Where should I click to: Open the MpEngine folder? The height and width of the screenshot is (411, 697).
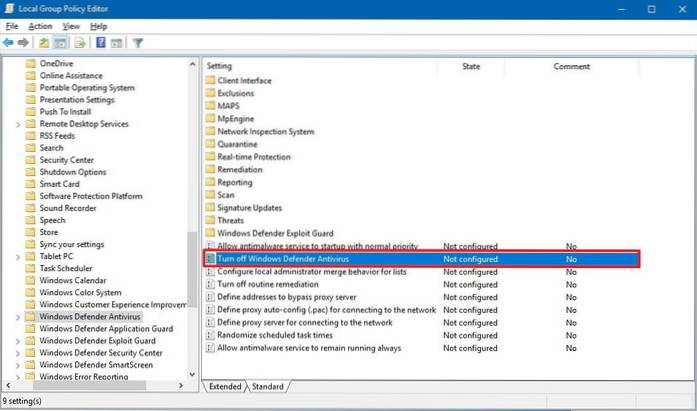tap(236, 119)
